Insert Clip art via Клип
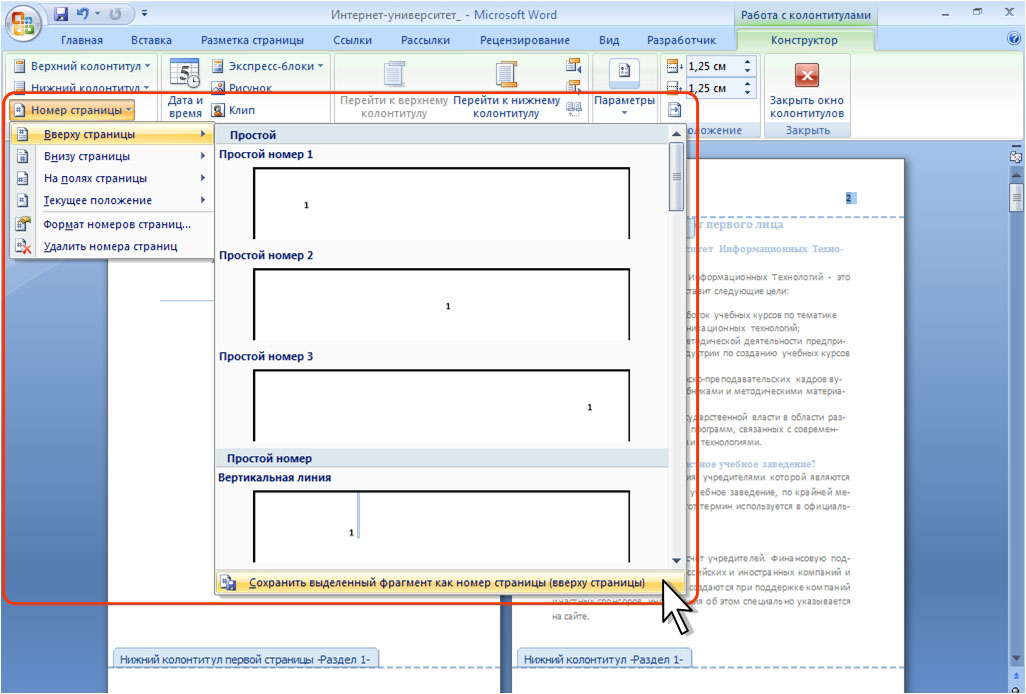 click(234, 110)
